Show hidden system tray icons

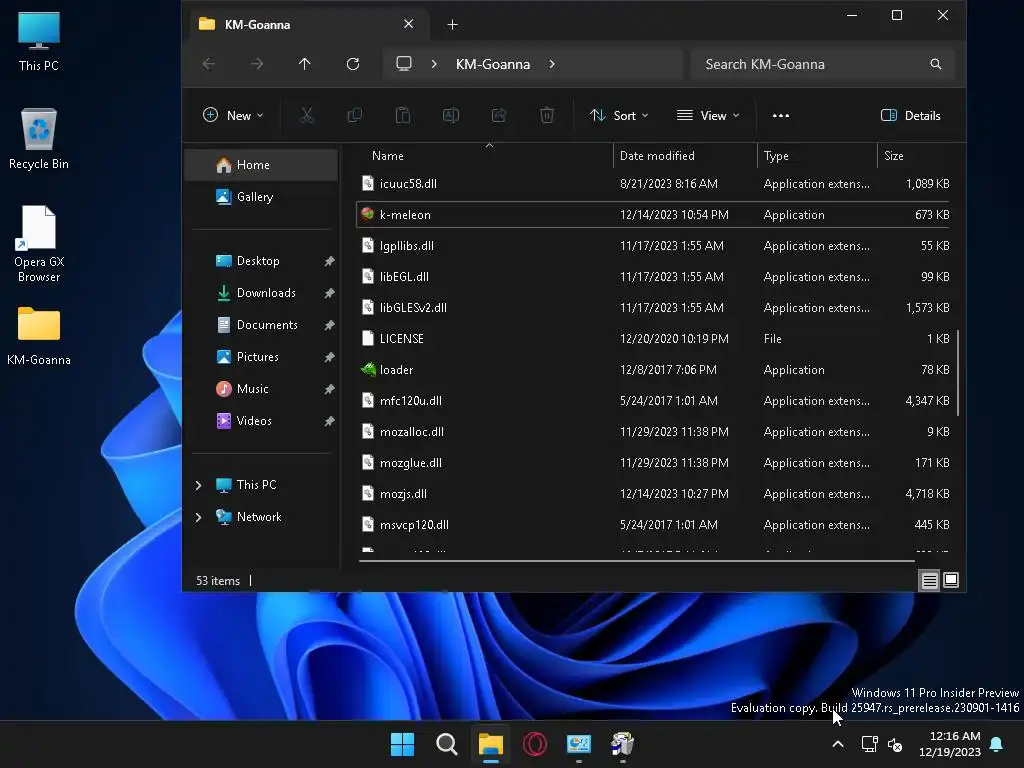838,744
